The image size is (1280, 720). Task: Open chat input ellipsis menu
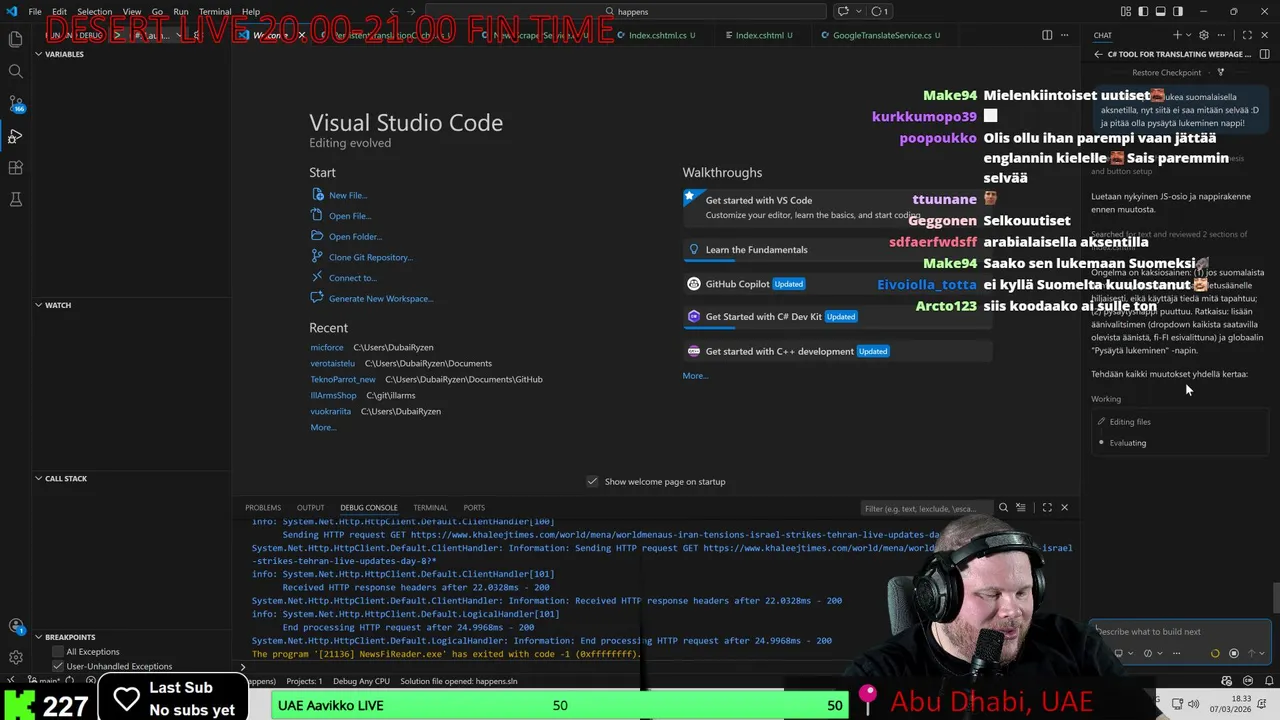click(x=1175, y=653)
